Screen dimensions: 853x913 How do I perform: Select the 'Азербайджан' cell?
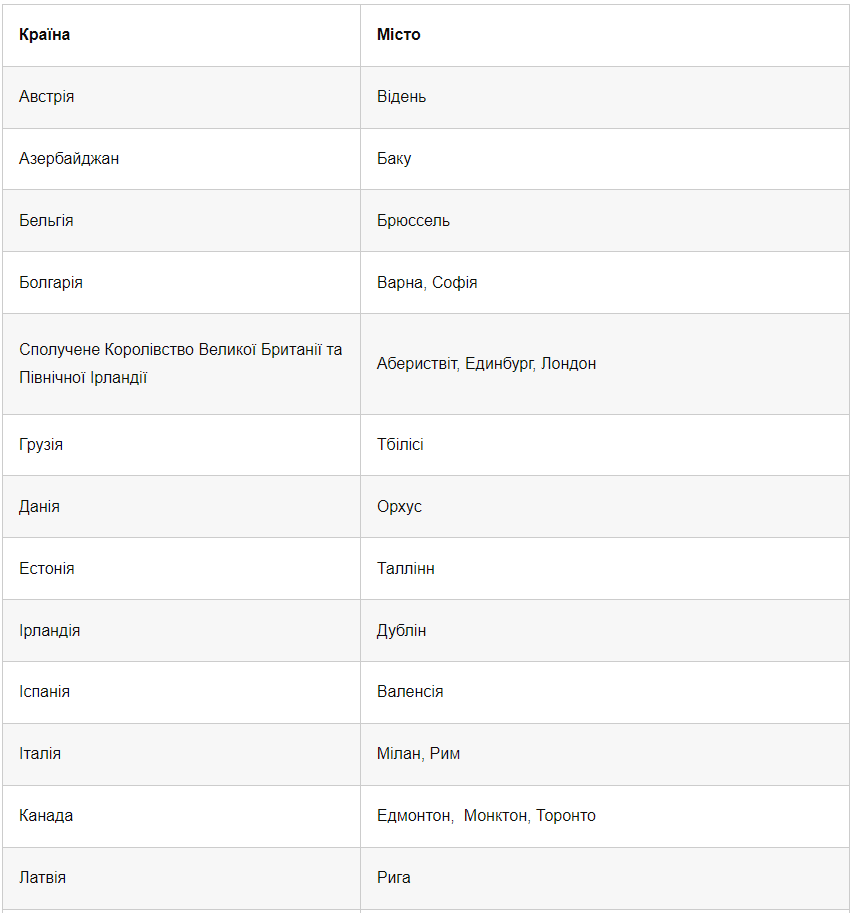click(x=69, y=159)
